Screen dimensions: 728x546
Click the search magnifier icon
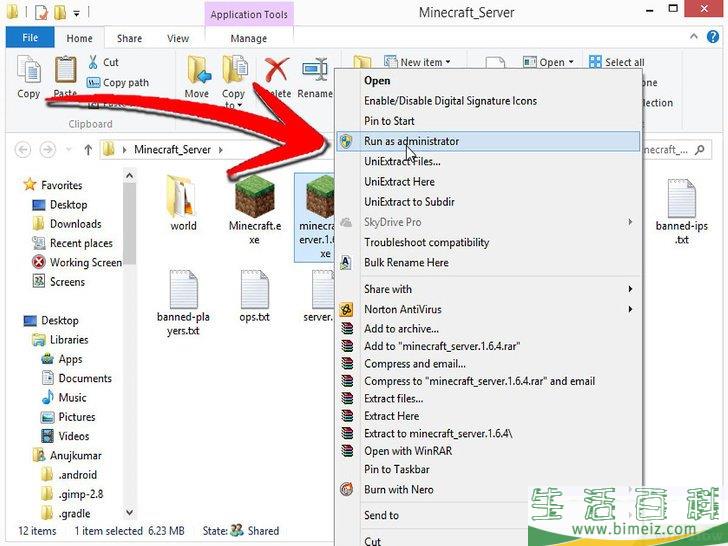click(700, 150)
